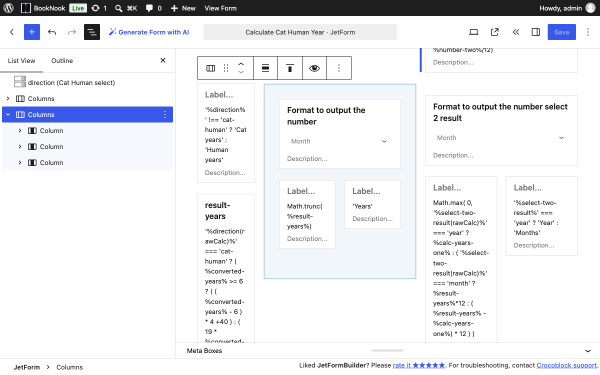The height and width of the screenshot is (375, 600).
Task: Open the rate it stars link
Action: (419, 365)
